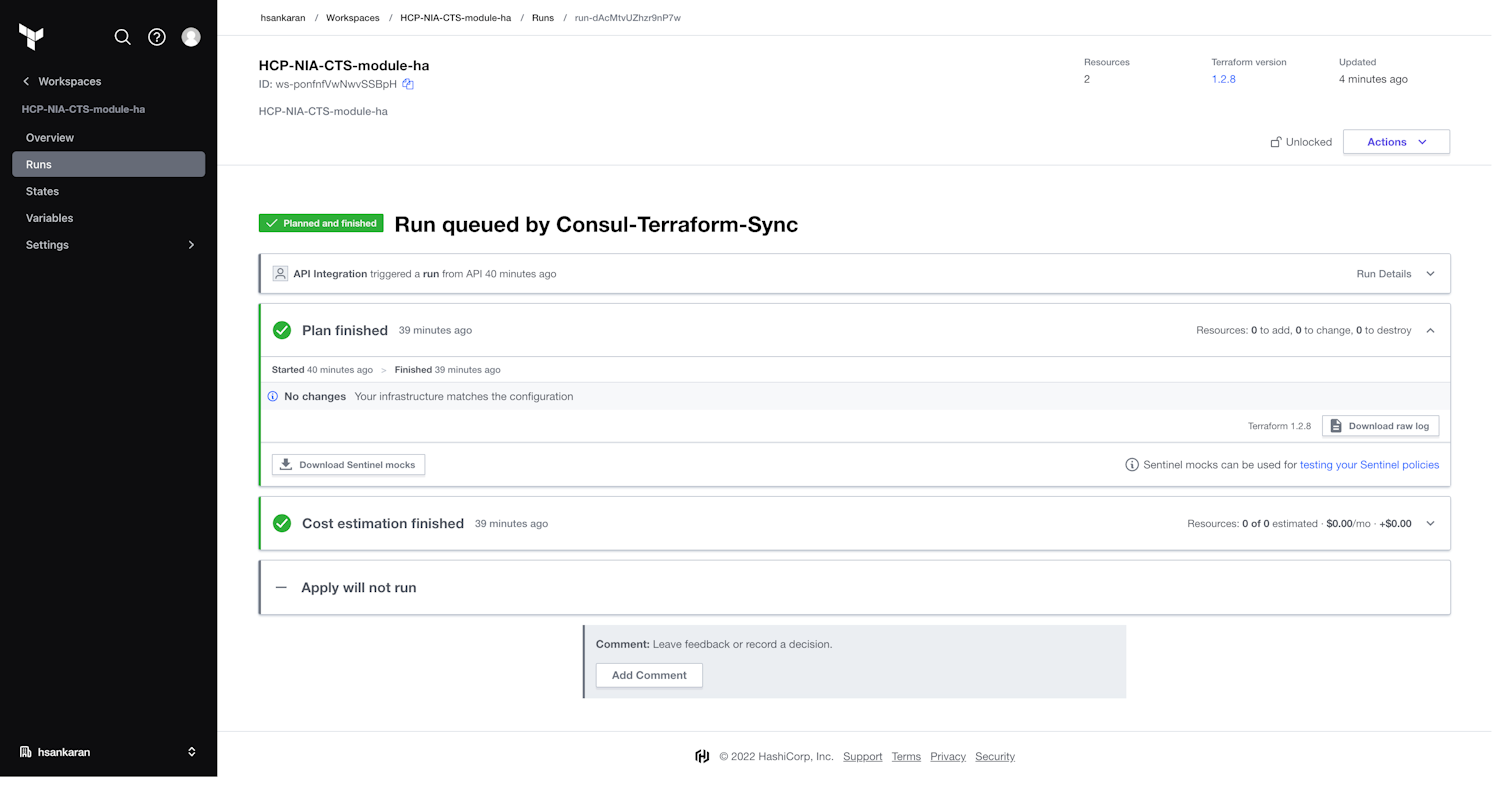Open the testing your Sentinel policies link
Image resolution: width=1500 pixels, height=785 pixels.
click(x=1370, y=464)
